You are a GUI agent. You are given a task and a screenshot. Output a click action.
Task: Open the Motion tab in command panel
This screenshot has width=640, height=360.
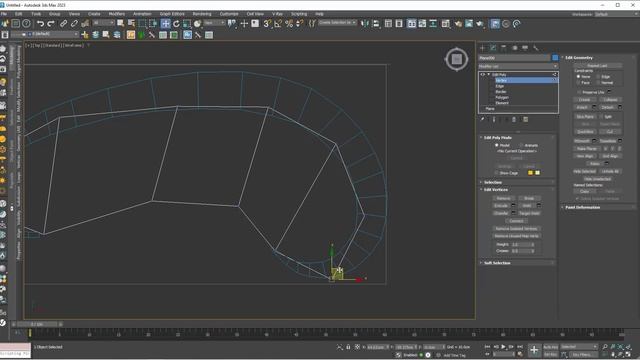pyautogui.click(x=515, y=48)
